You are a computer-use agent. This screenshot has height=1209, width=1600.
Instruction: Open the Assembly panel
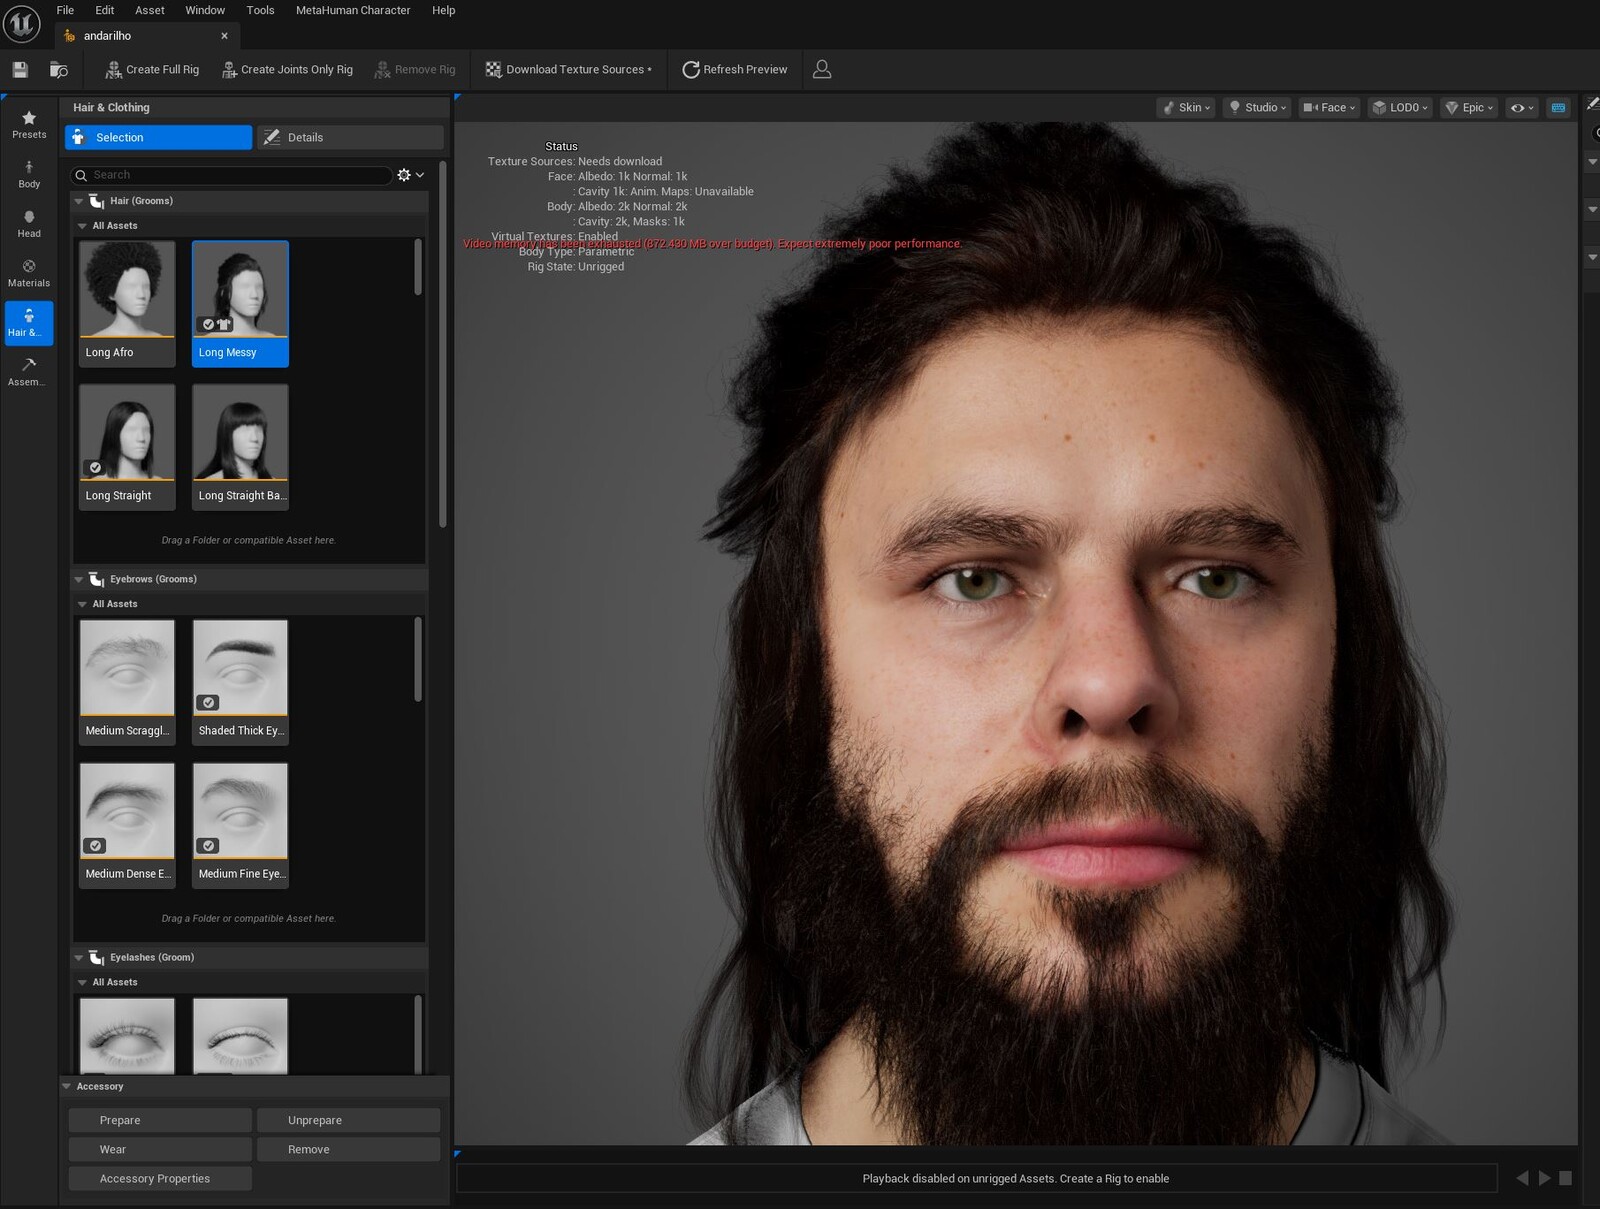coord(29,372)
